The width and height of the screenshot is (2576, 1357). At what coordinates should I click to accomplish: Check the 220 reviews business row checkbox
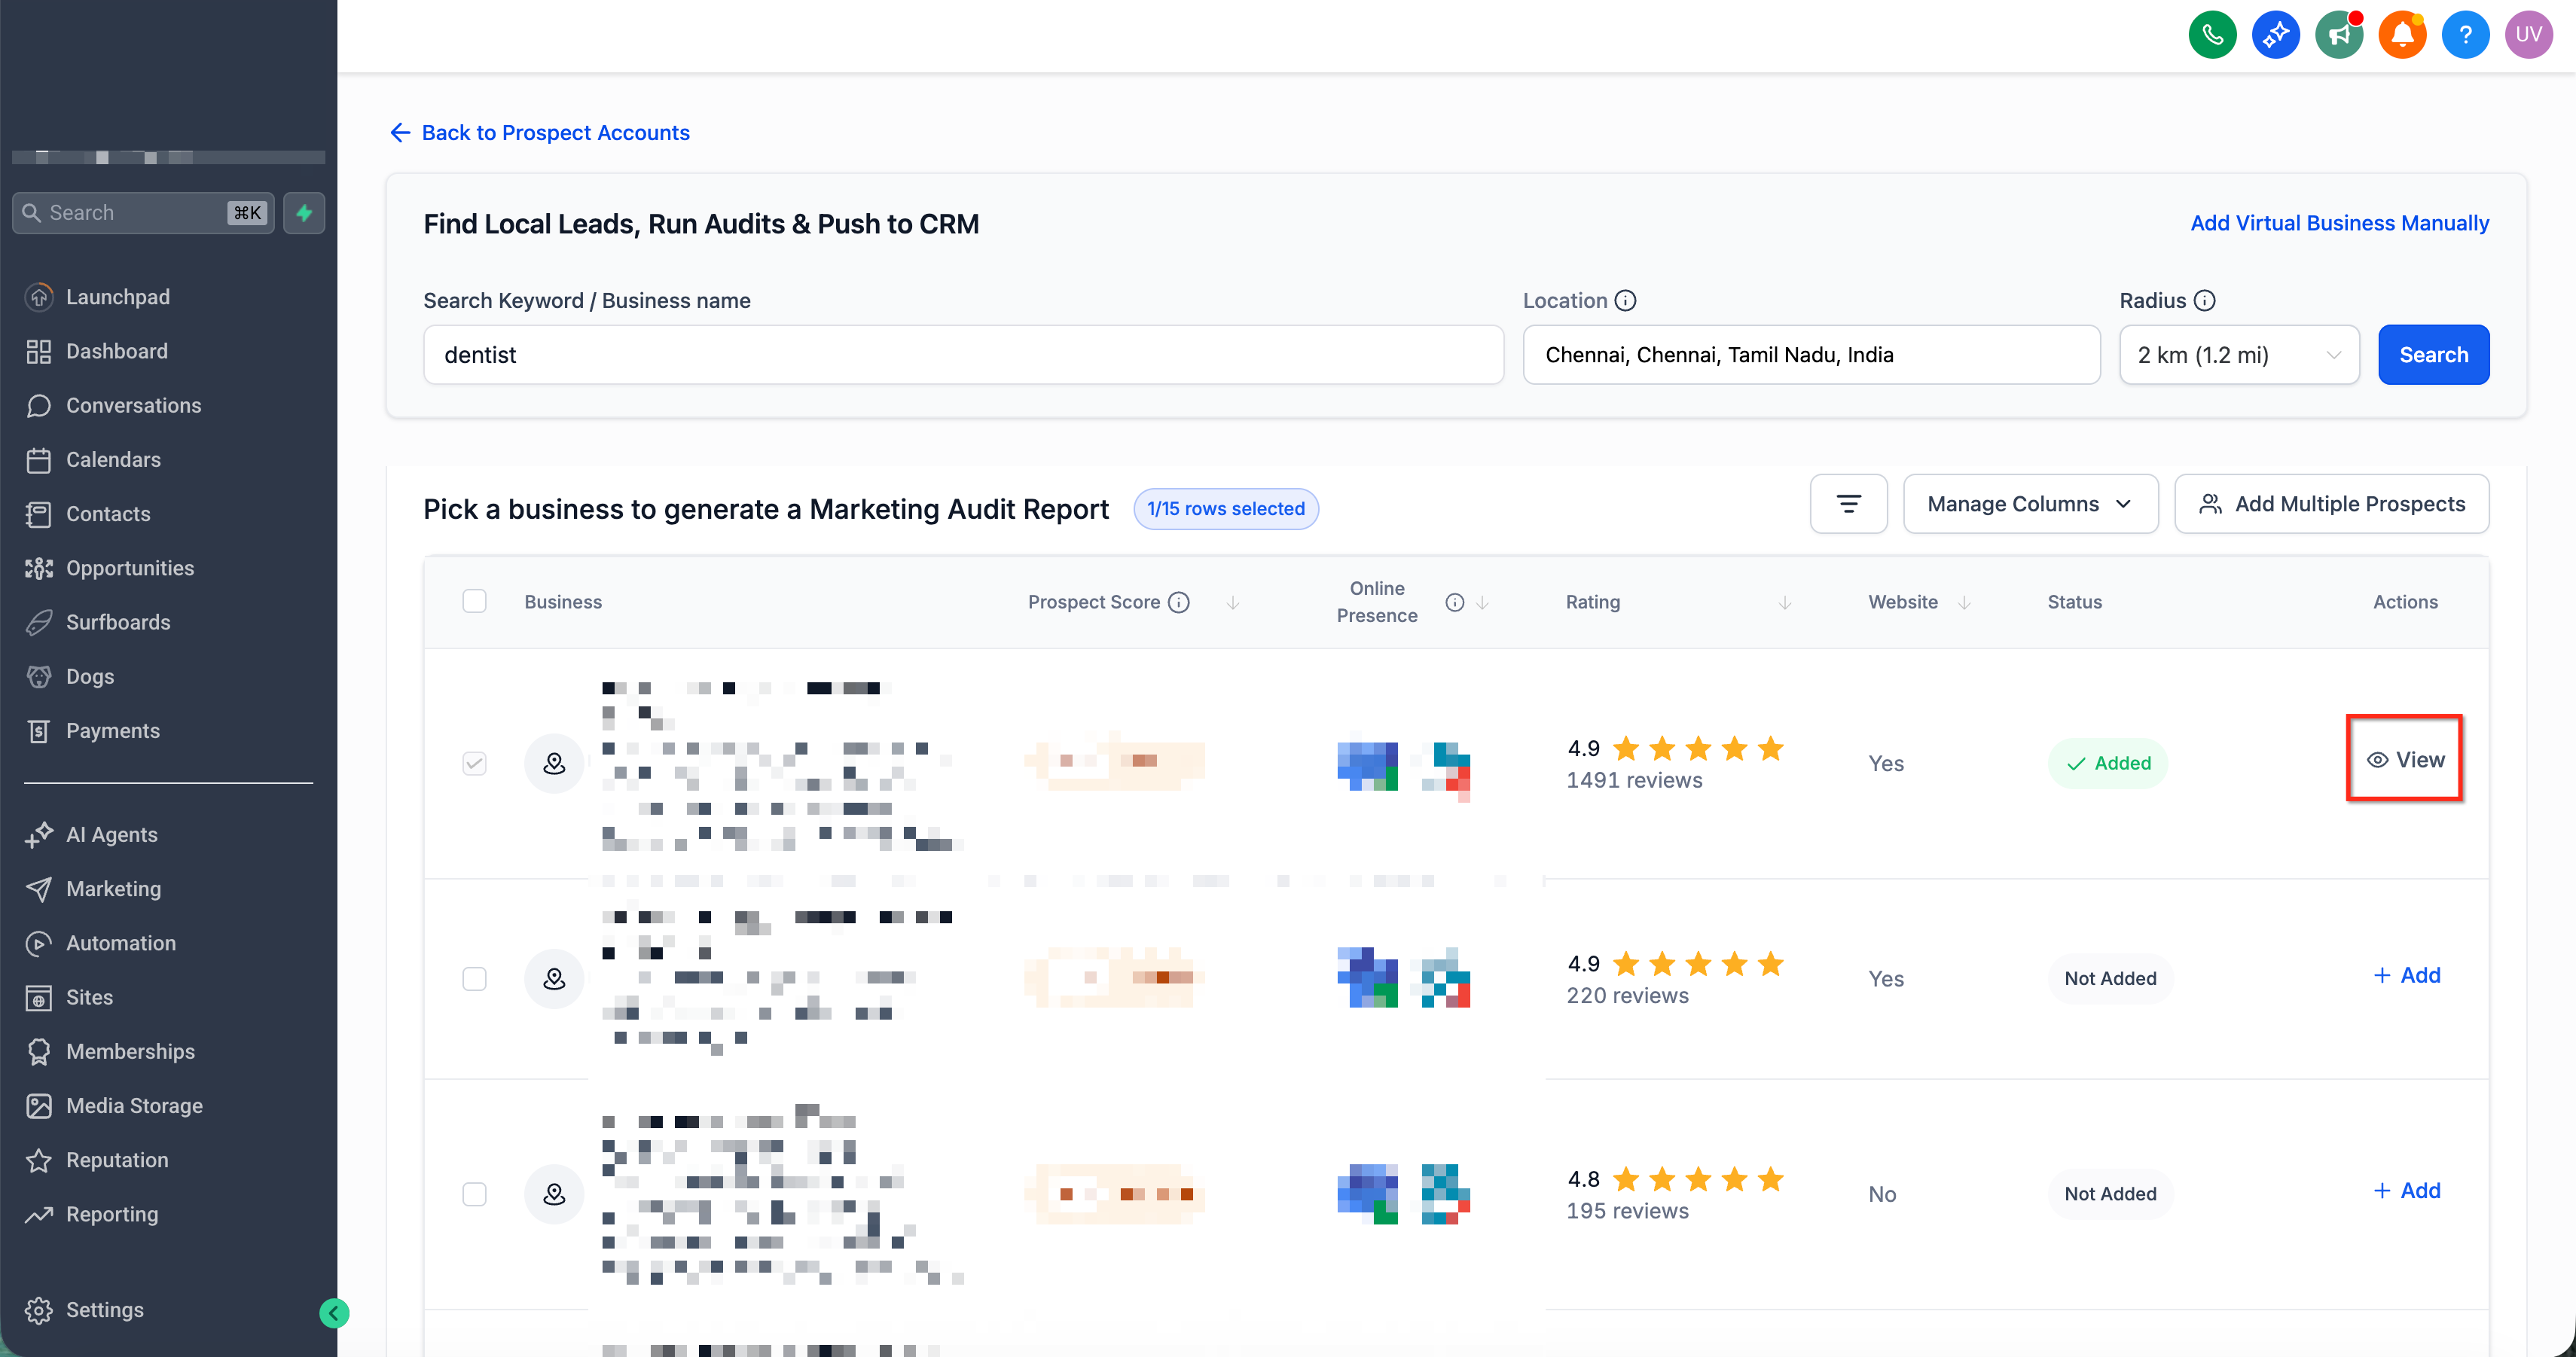click(x=474, y=978)
